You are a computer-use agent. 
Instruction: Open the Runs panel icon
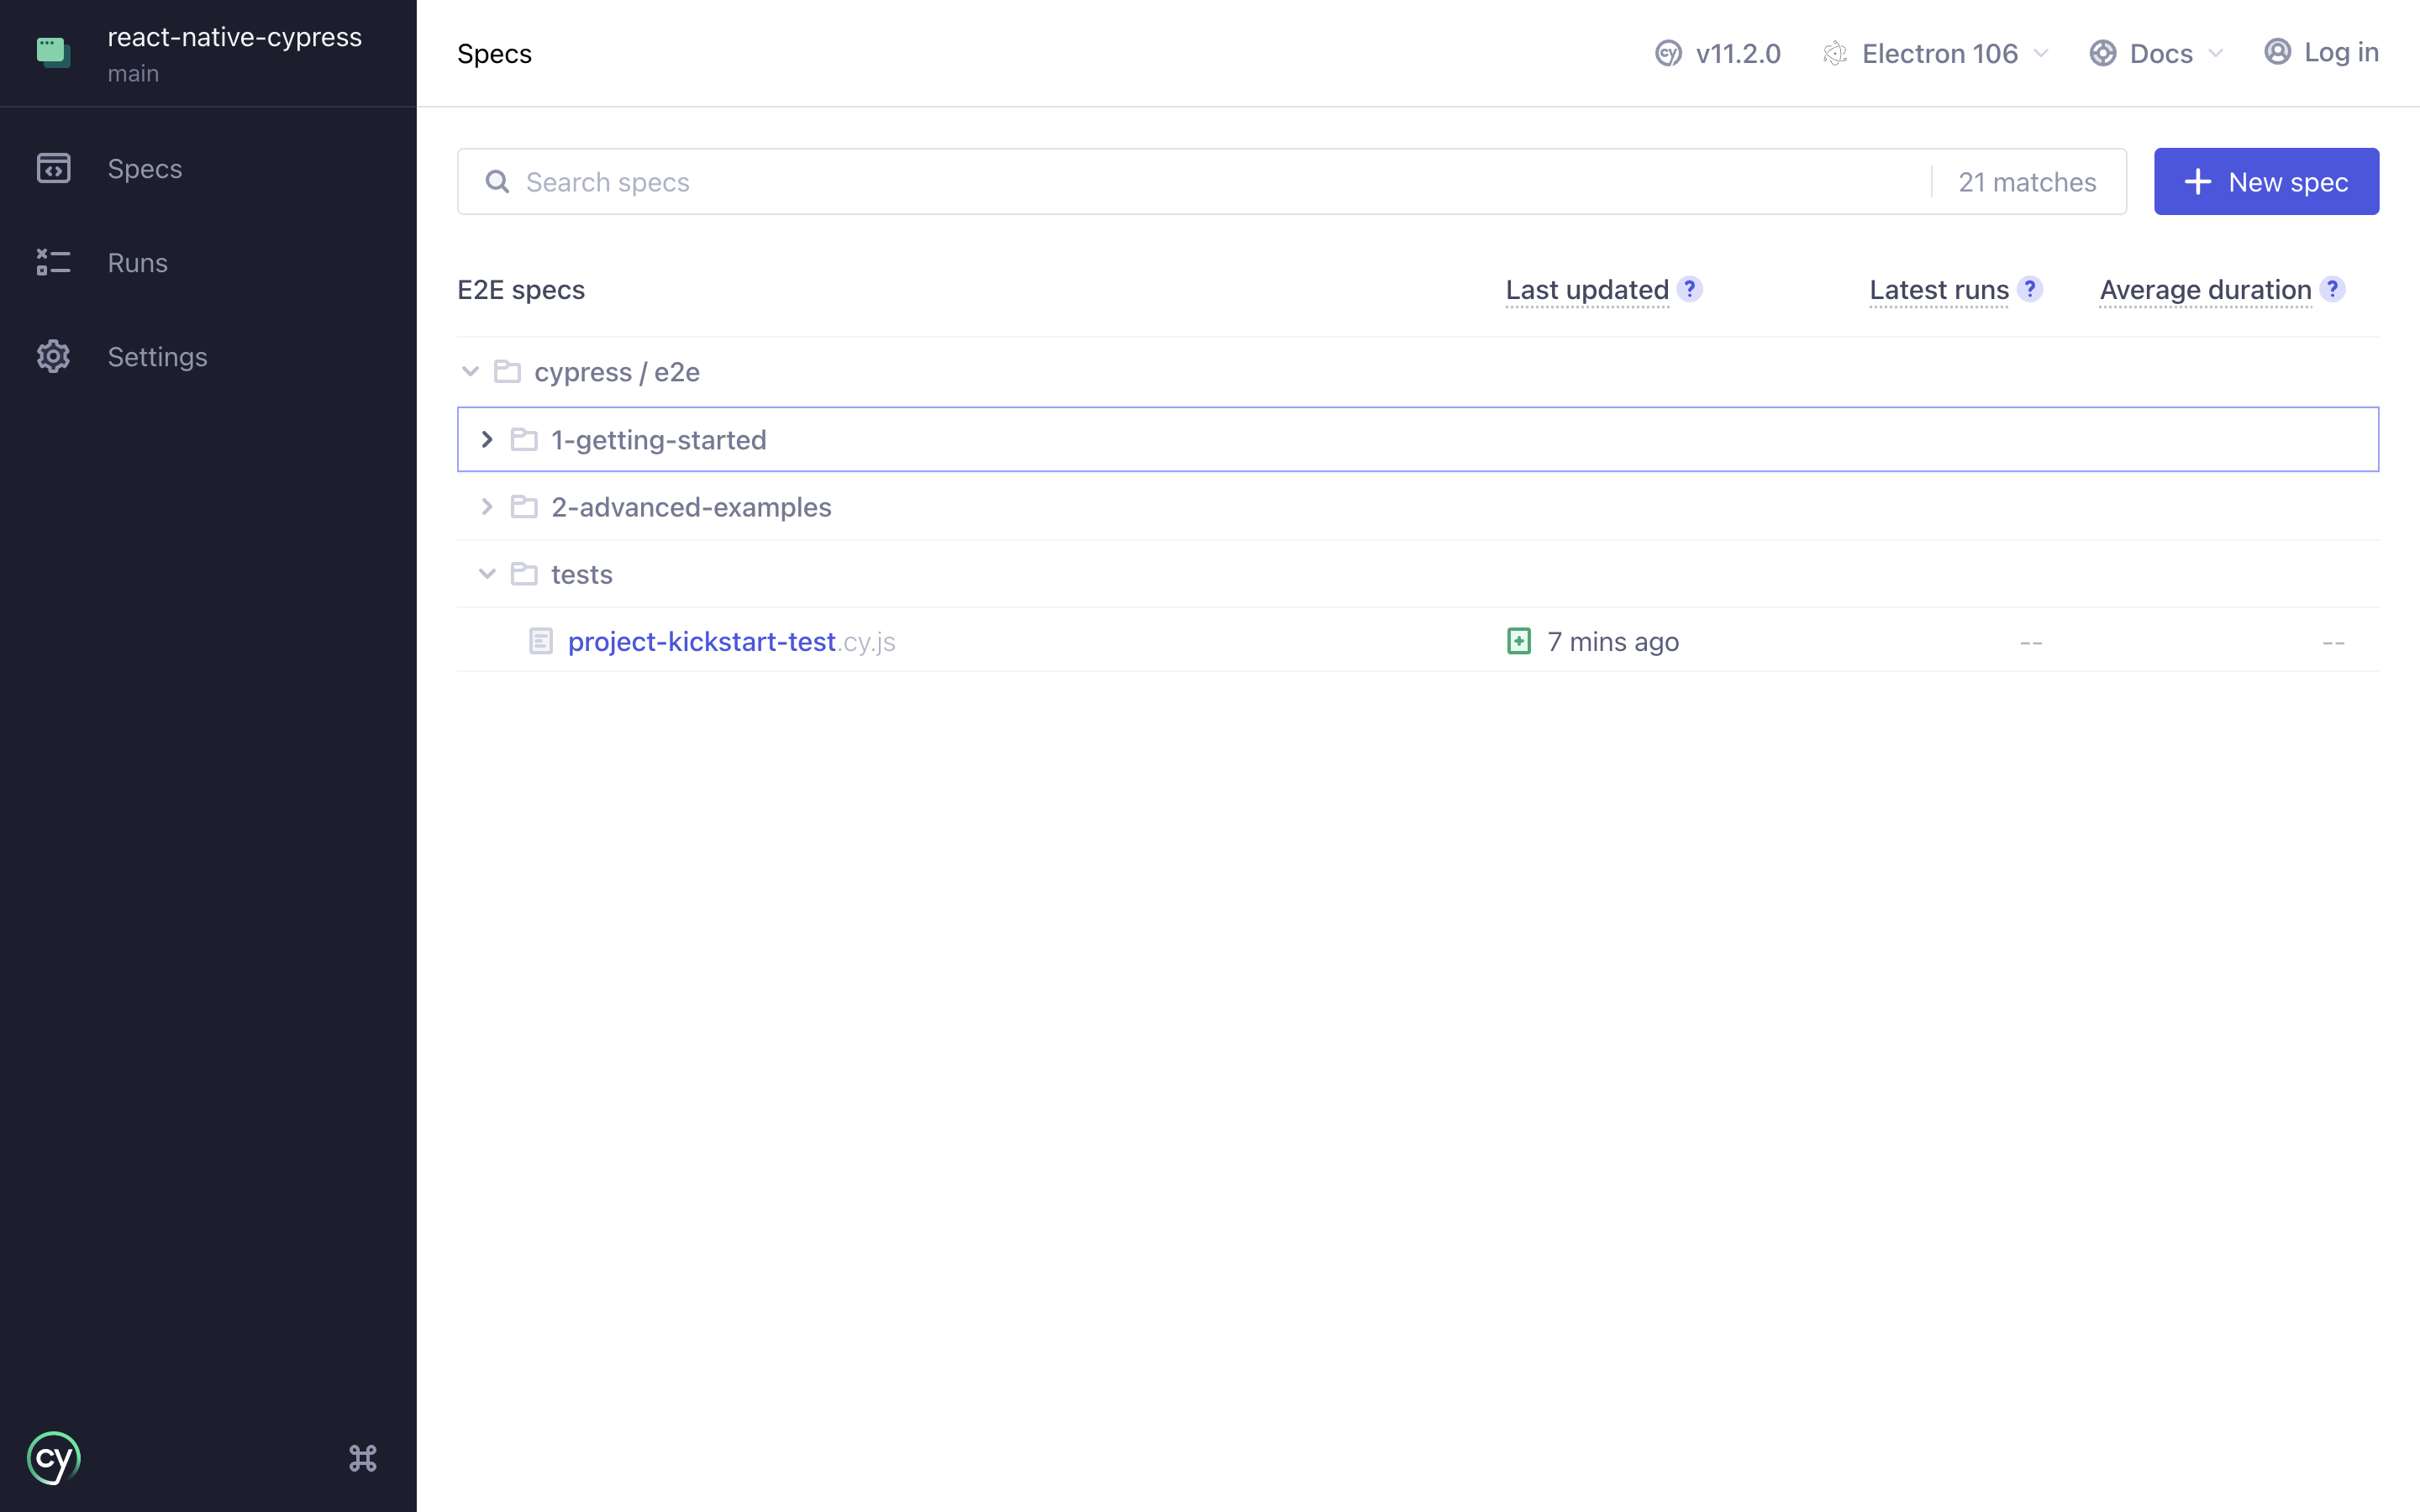coord(54,263)
